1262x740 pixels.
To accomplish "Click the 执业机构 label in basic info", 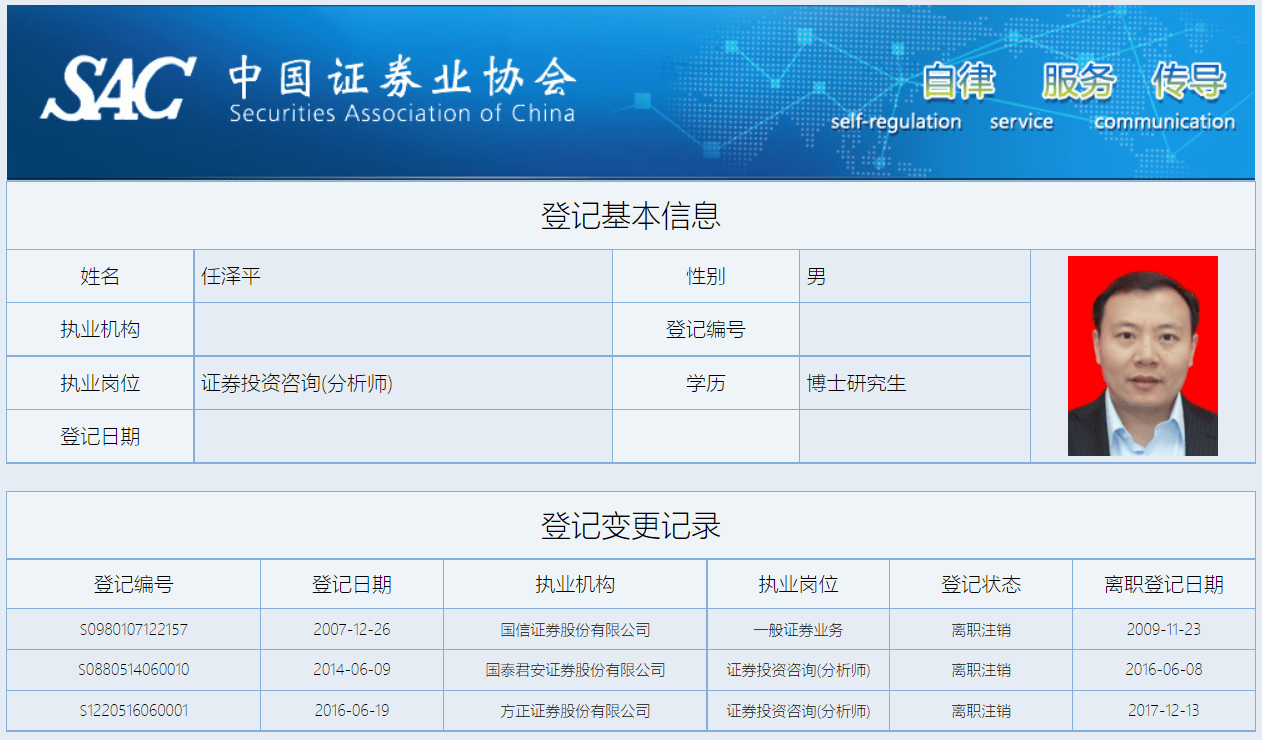I will click(100, 329).
